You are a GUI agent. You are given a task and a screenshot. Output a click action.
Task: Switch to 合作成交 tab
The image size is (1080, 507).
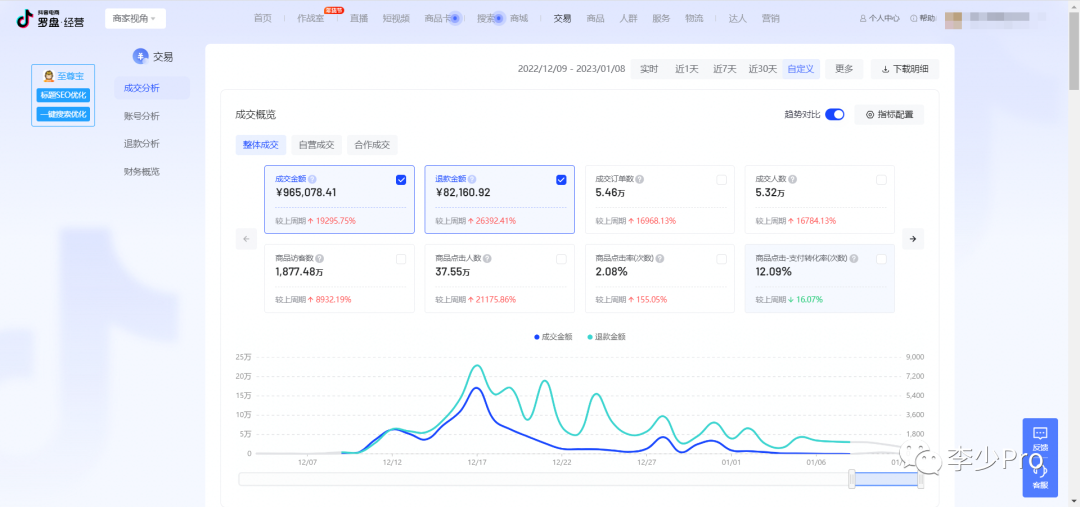(x=372, y=145)
